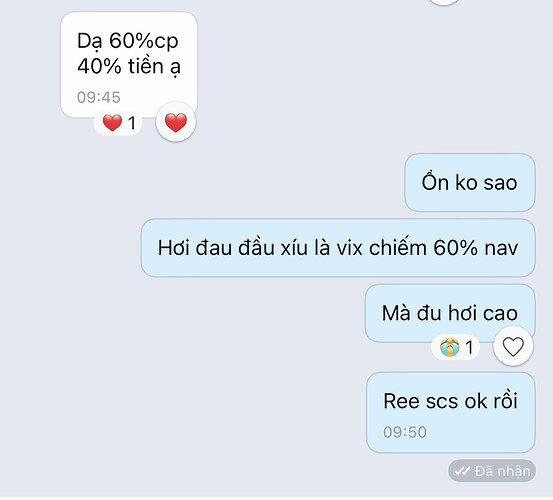Open the heart reaction count badge
The height and width of the screenshot is (500, 553).
118,123
